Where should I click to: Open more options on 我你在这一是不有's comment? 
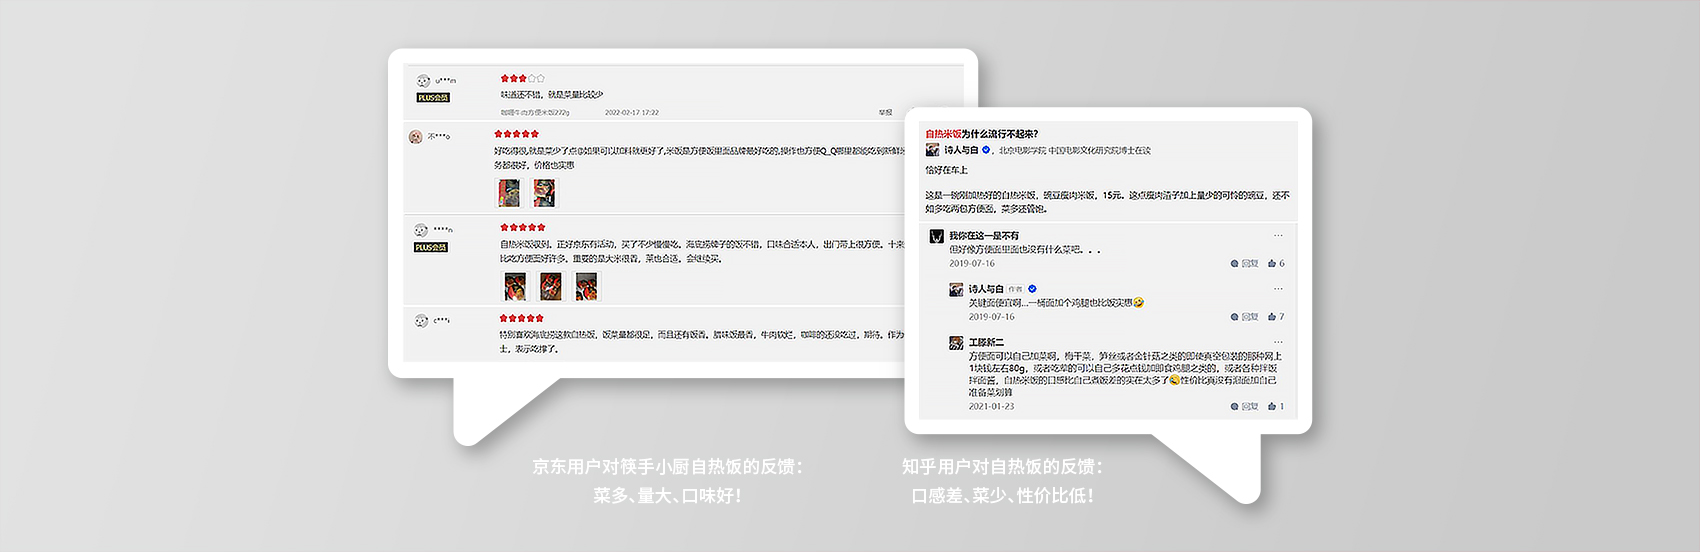[1278, 236]
